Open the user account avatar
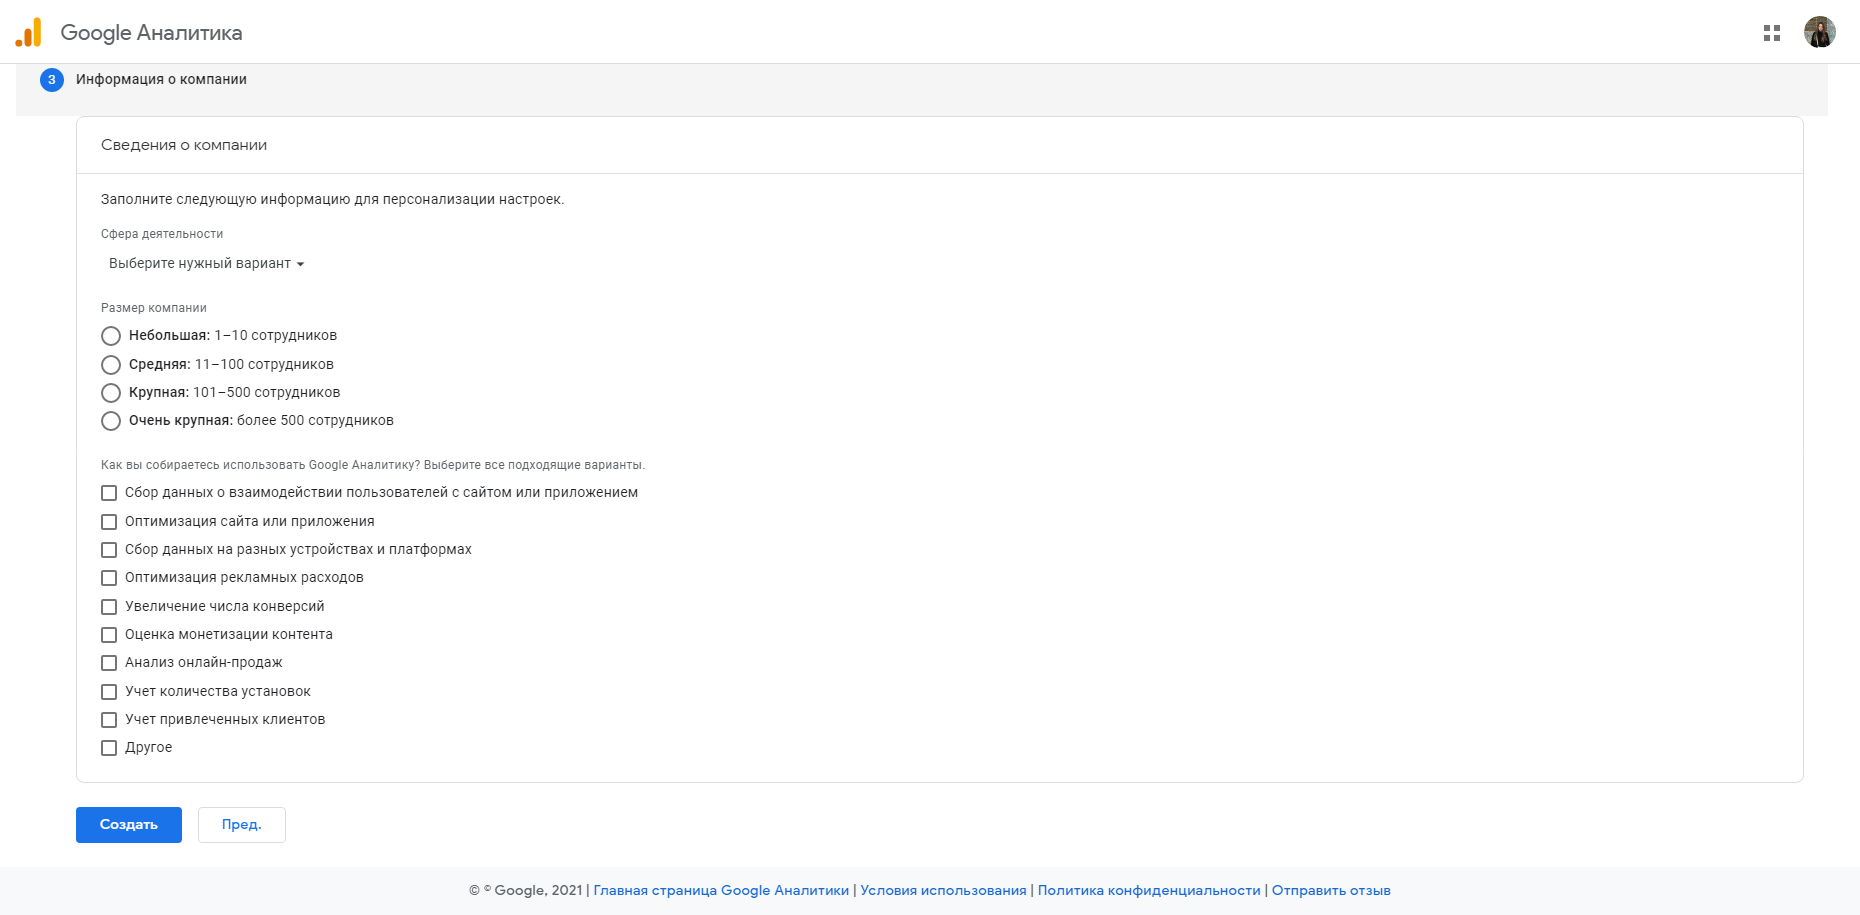Screen dimensions: 1860x915 (x=1820, y=32)
